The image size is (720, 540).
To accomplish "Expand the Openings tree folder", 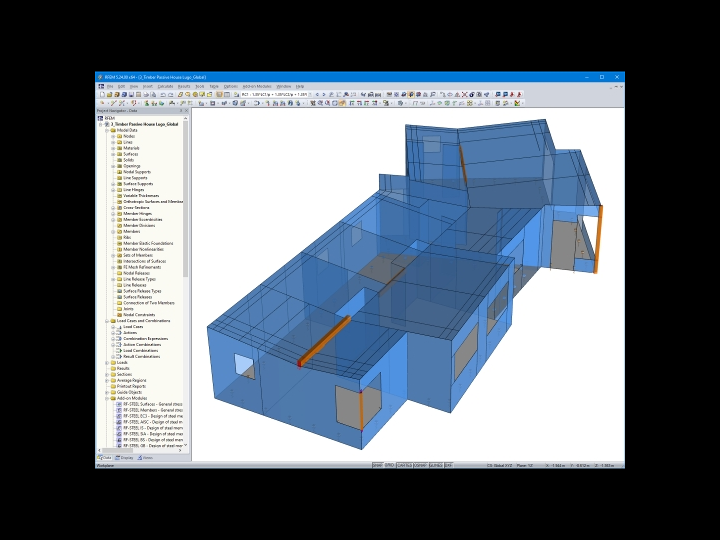I will (113, 166).
